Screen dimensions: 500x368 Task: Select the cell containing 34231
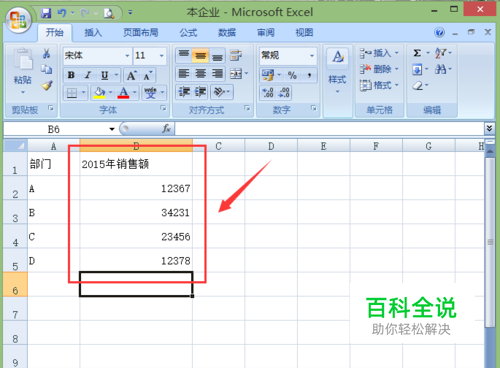[136, 212]
